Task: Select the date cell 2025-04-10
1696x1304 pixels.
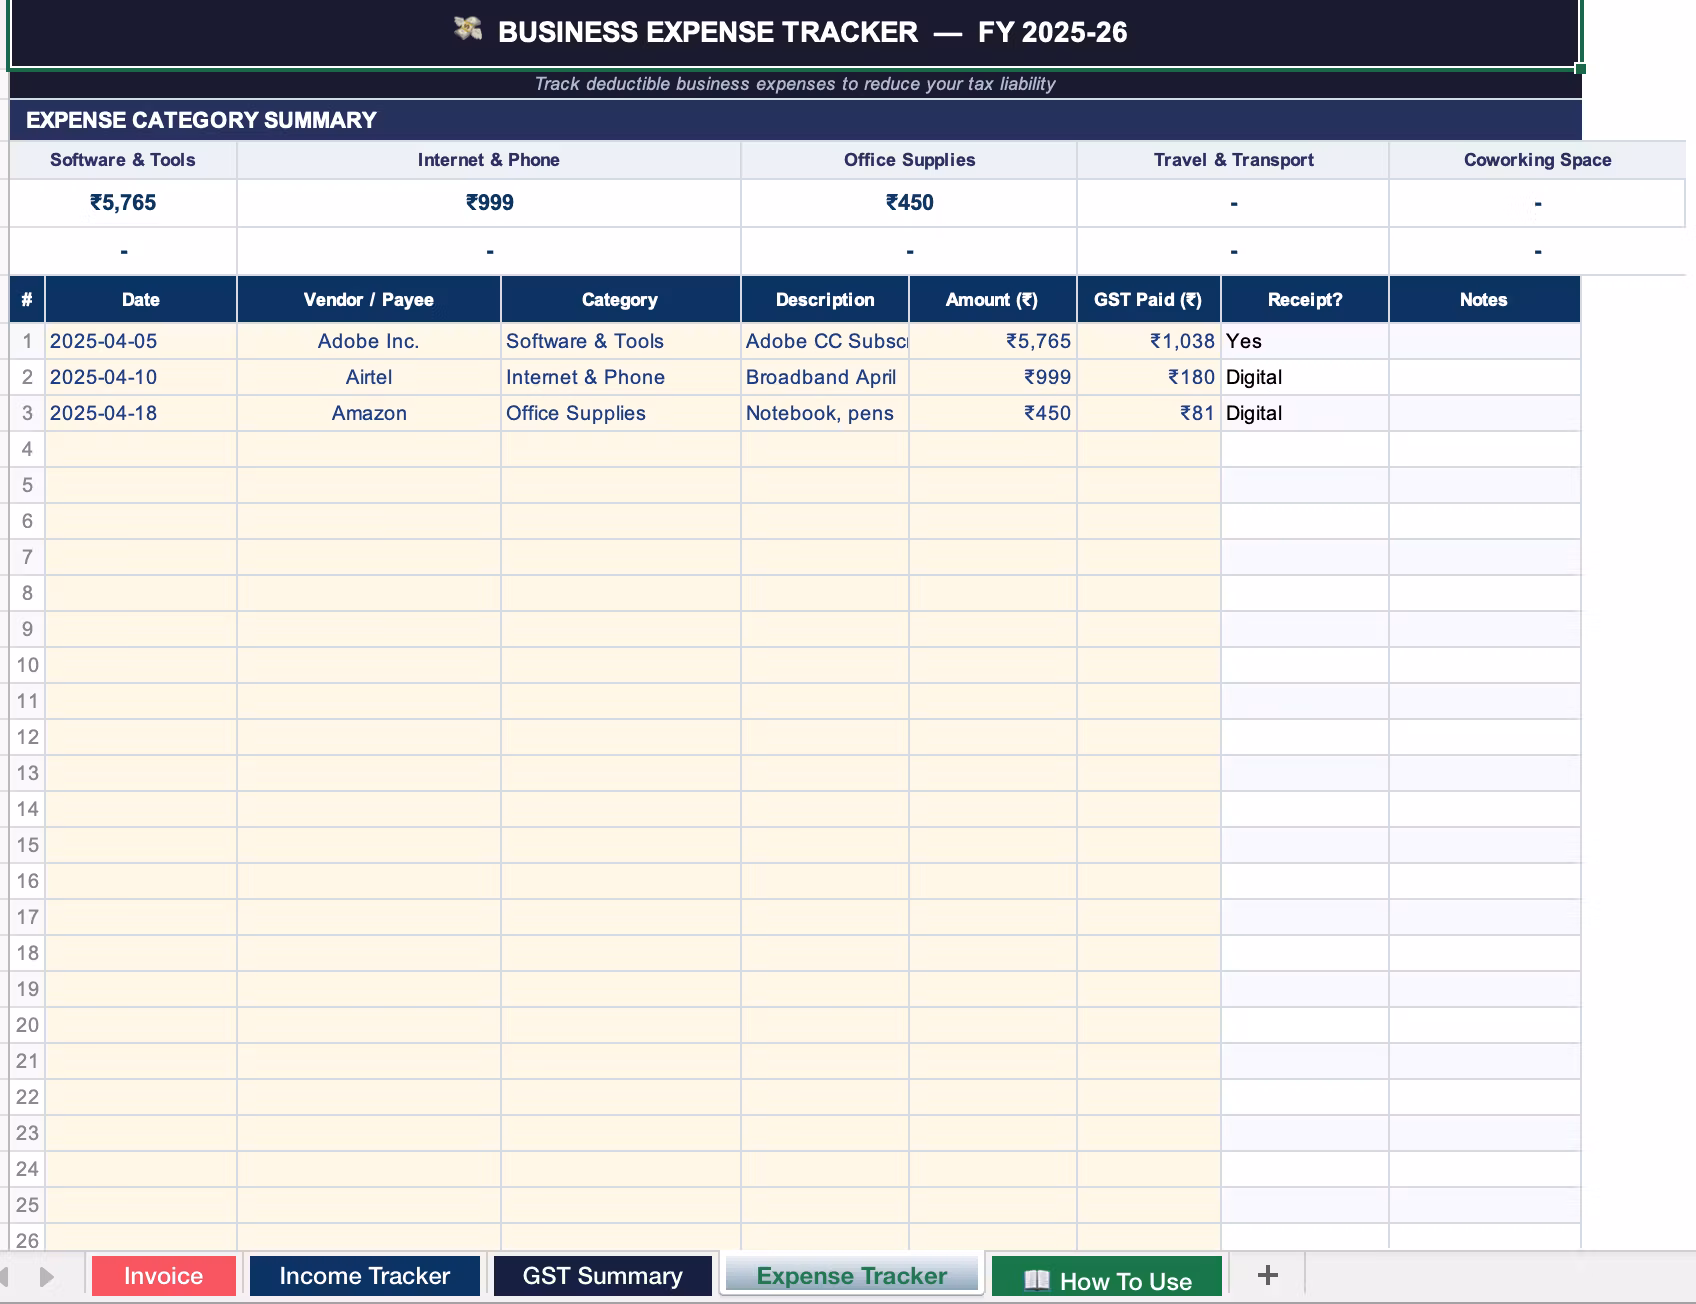Action: pos(141,377)
